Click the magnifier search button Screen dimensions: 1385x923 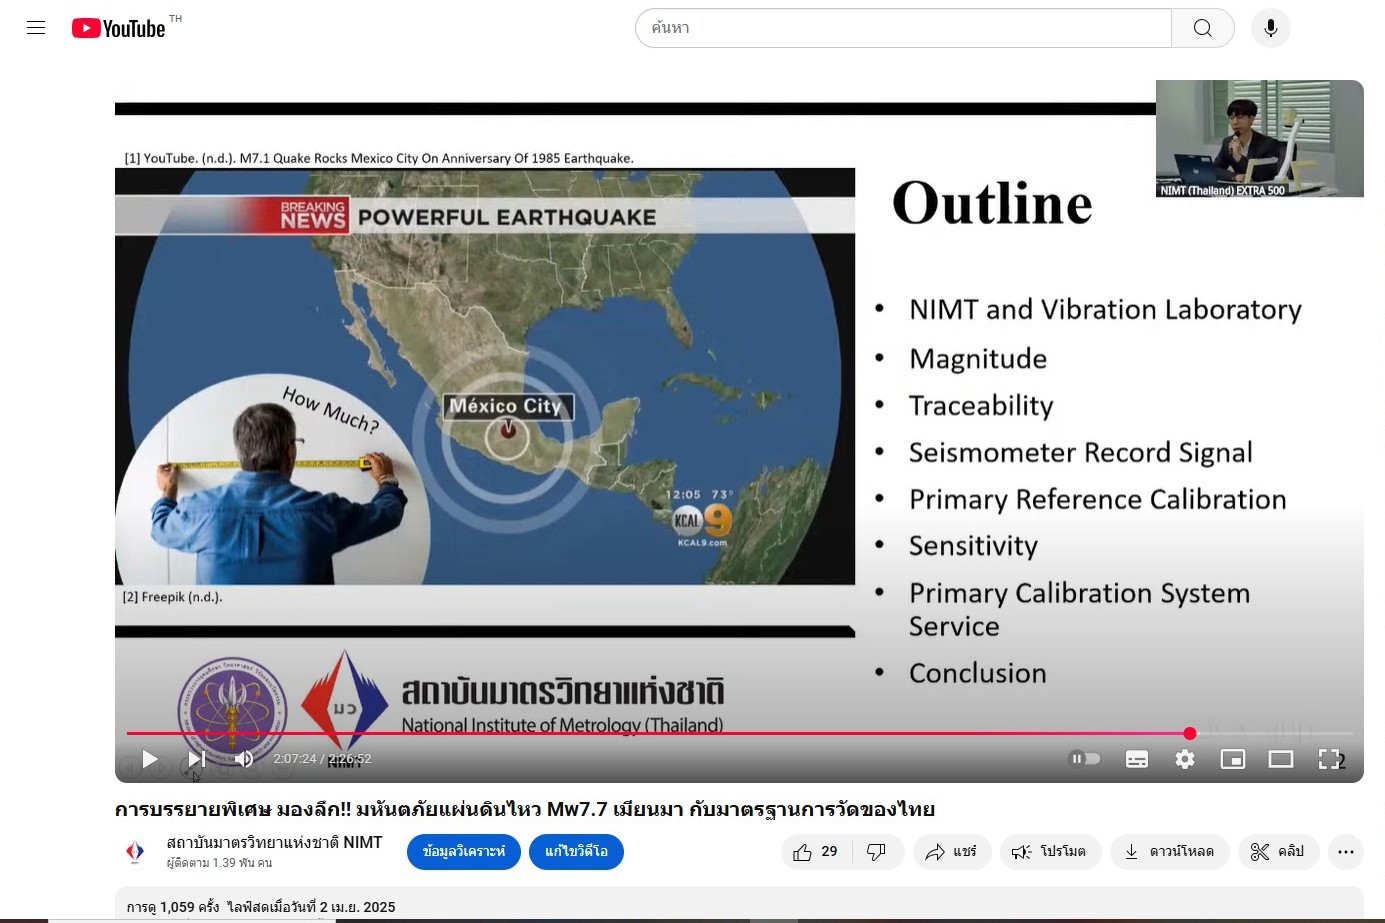tap(1202, 28)
